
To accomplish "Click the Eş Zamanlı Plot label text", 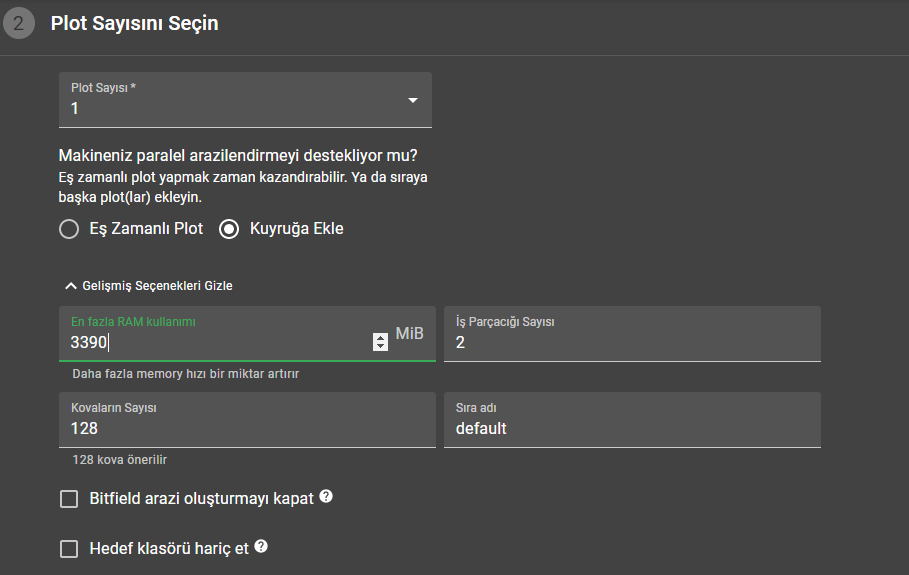I will tap(146, 229).
